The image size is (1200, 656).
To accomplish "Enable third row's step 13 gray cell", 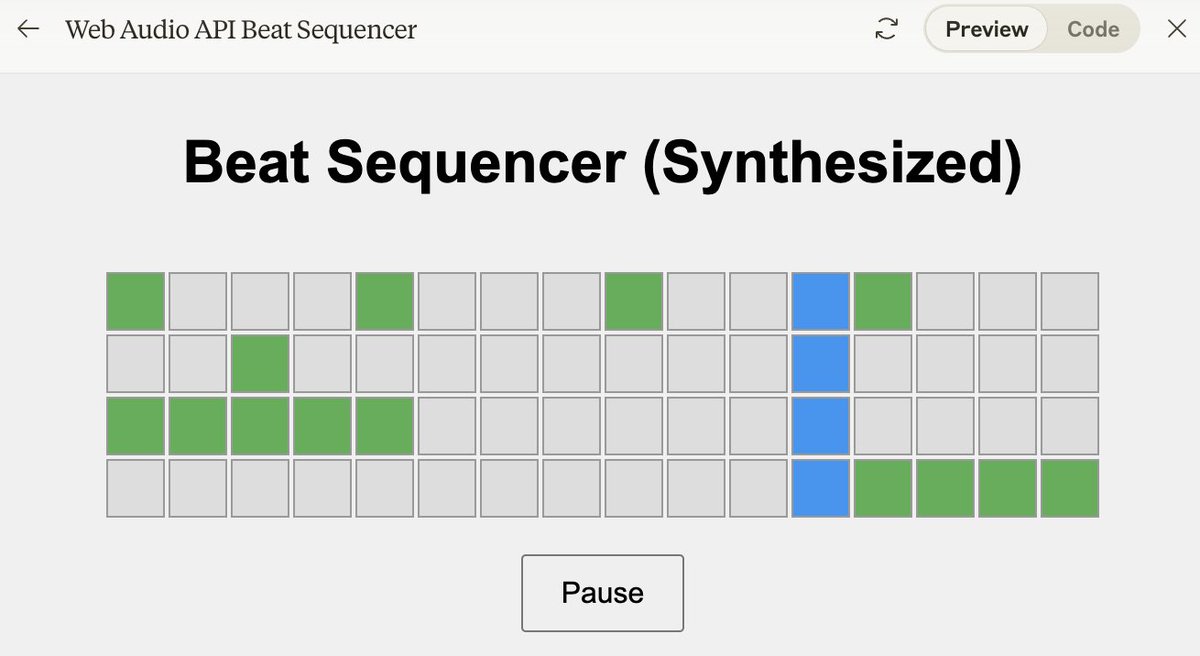I will coord(883,426).
